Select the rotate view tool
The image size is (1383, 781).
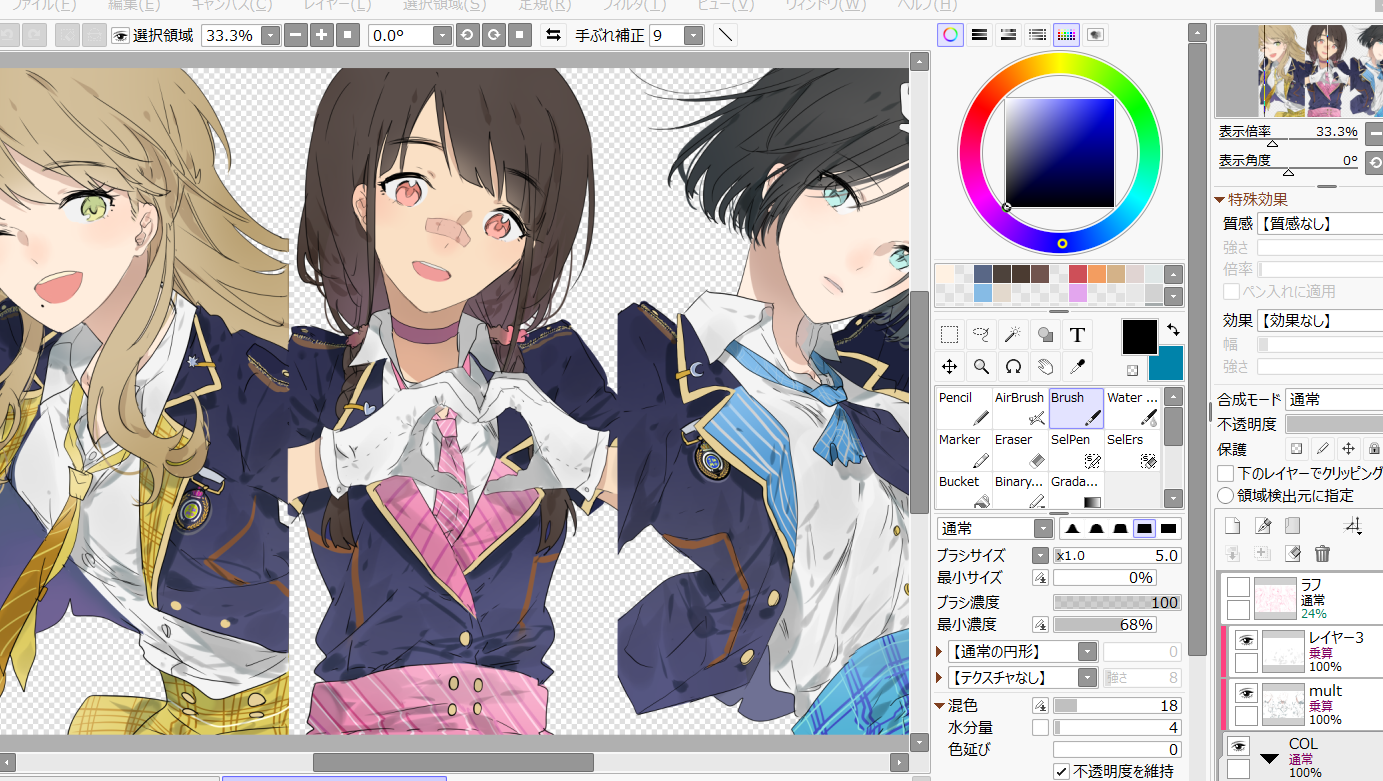1013,366
